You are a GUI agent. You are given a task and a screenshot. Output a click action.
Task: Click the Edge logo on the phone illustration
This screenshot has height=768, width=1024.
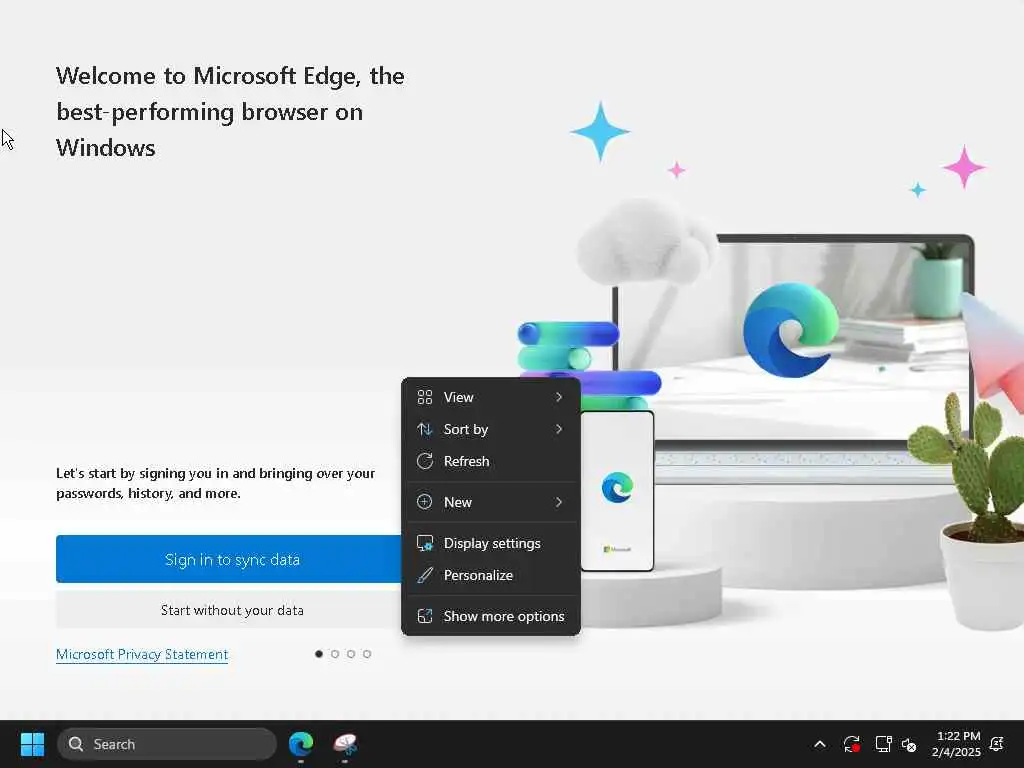617,487
